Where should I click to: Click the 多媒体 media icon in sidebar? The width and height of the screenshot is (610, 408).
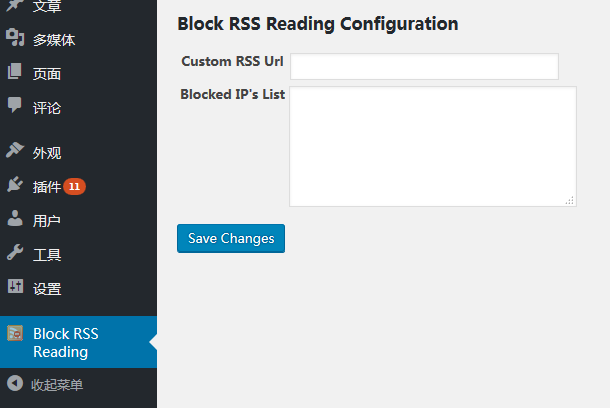coord(15,39)
